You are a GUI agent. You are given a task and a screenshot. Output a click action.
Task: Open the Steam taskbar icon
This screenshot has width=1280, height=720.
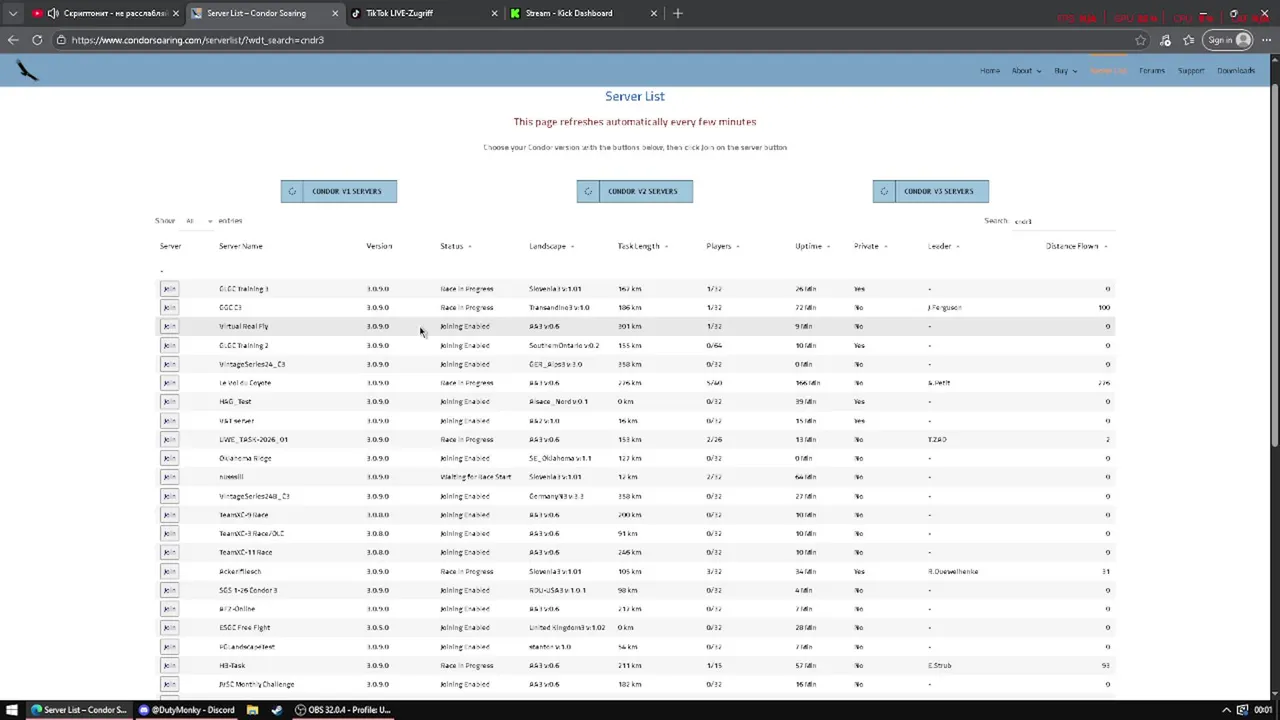[276, 710]
